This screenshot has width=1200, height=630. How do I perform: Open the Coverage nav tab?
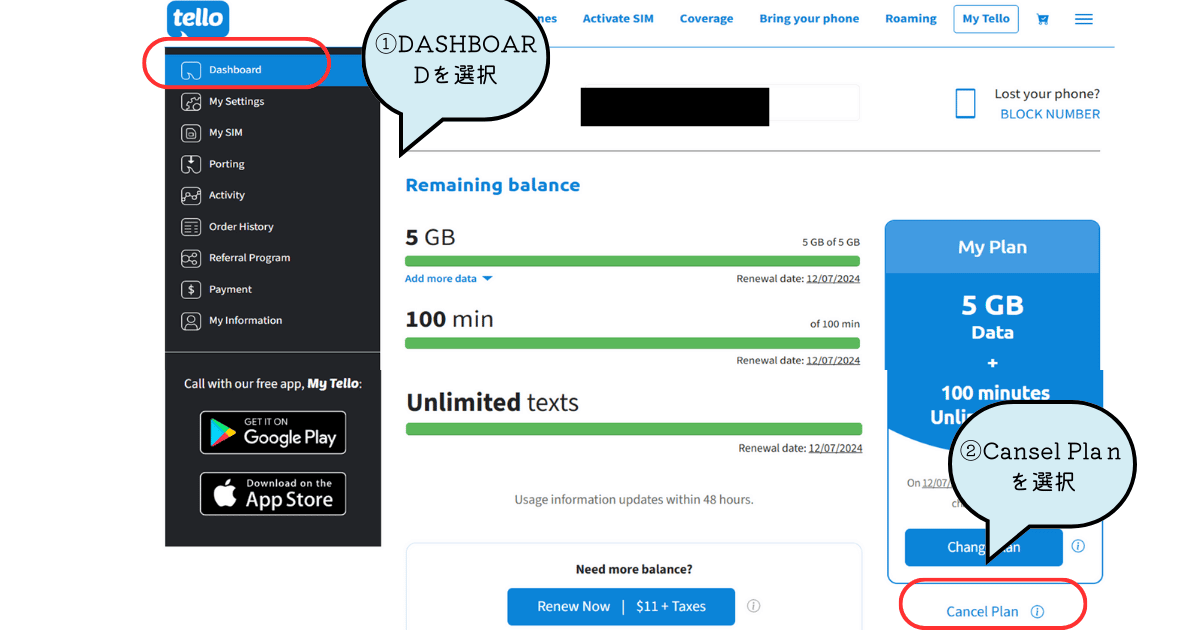706,19
